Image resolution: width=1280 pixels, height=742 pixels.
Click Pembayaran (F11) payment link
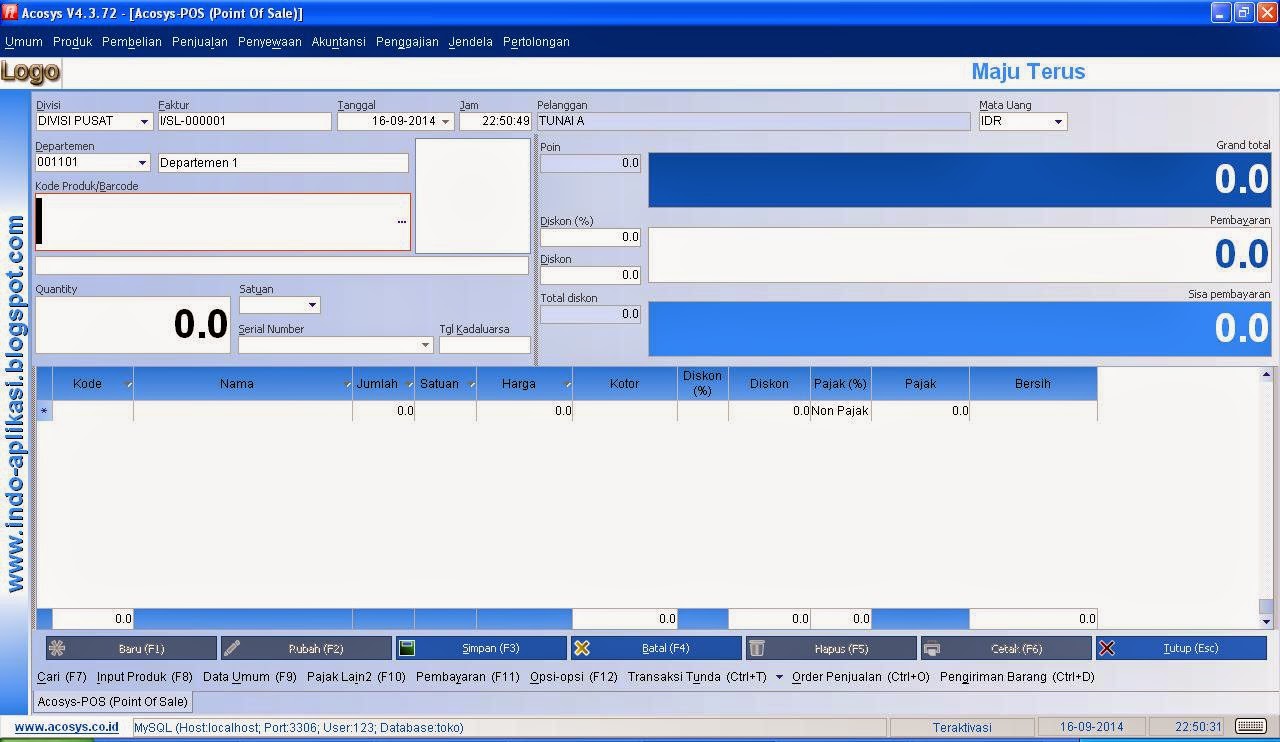[468, 677]
